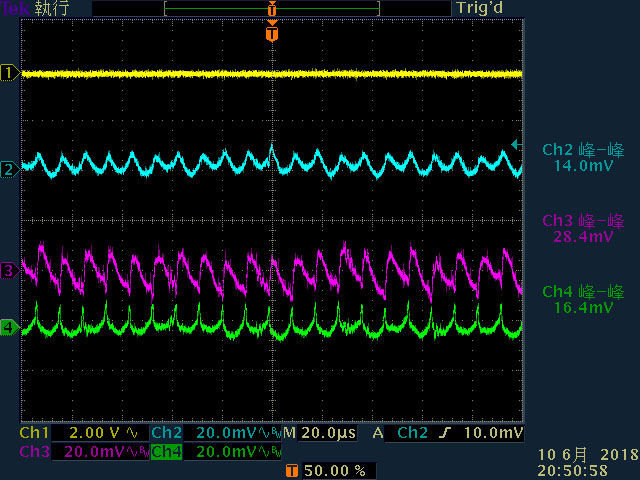Image resolution: width=640 pixels, height=480 pixels.
Task: Click the time 20:50:58 readout
Action: 572,470
